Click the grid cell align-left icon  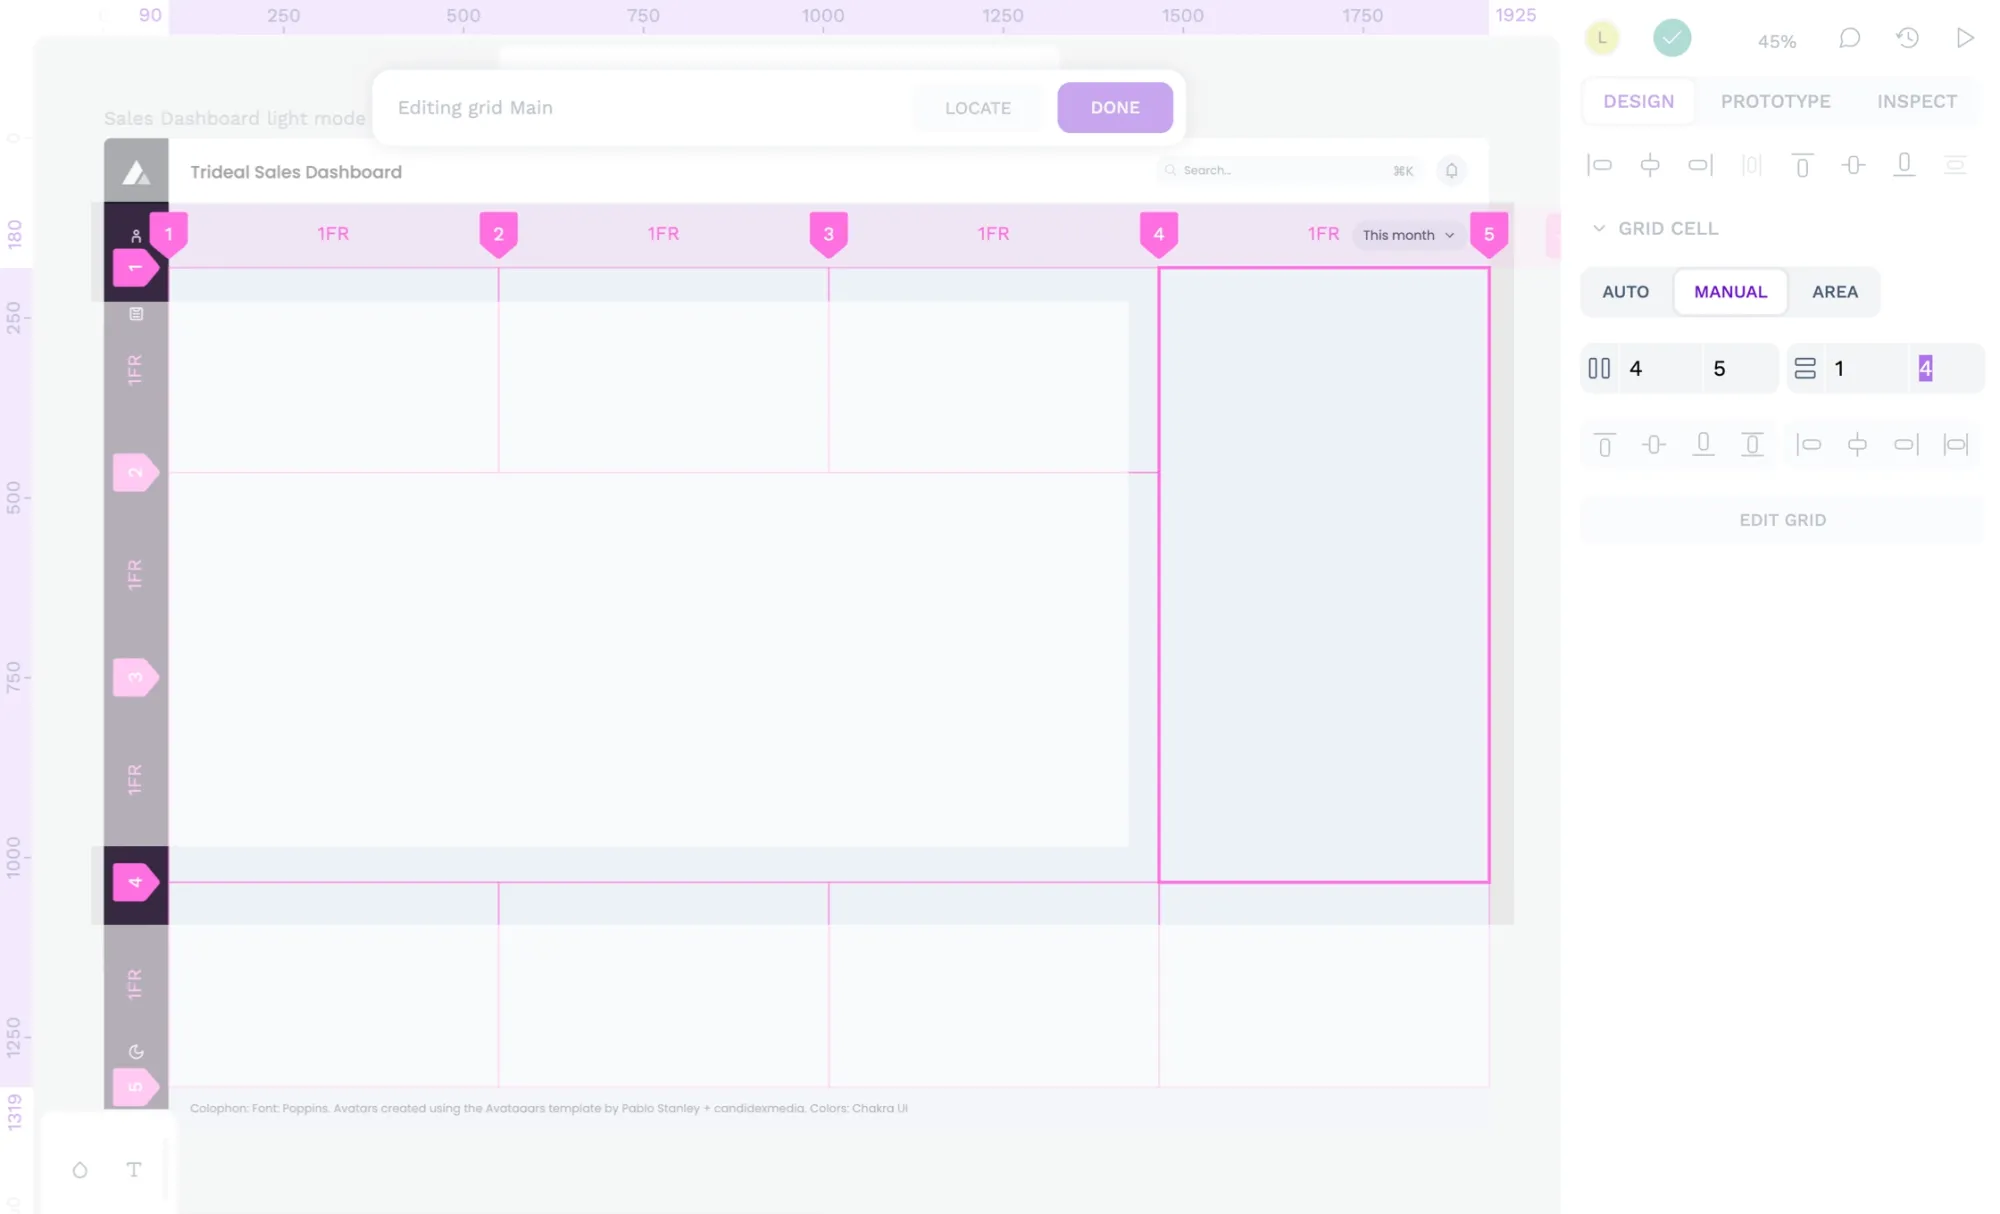coord(1807,444)
